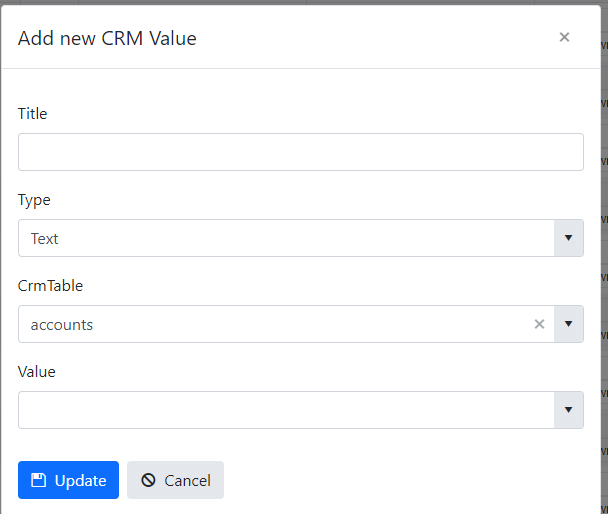Open the Type selector showing Text
This screenshot has height=514, width=608.
[x=286, y=238]
